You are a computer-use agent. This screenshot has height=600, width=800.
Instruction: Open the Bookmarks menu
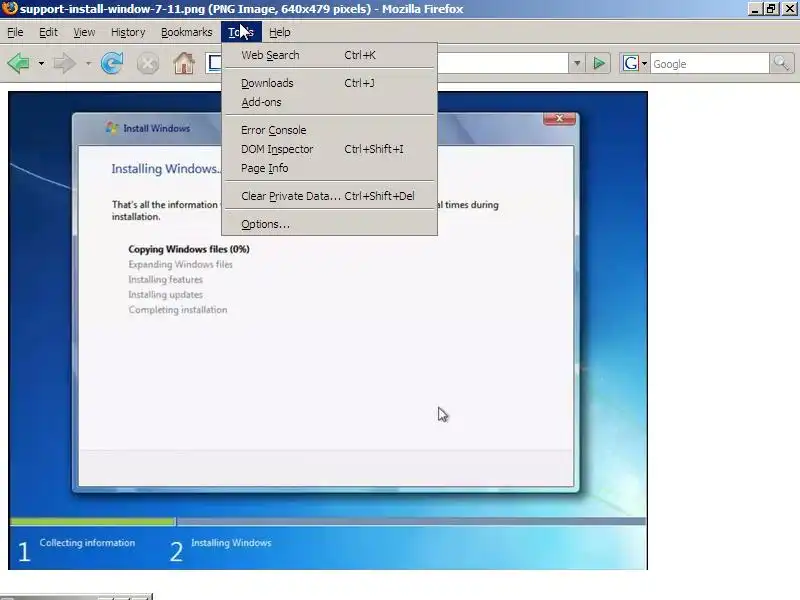pos(187,32)
